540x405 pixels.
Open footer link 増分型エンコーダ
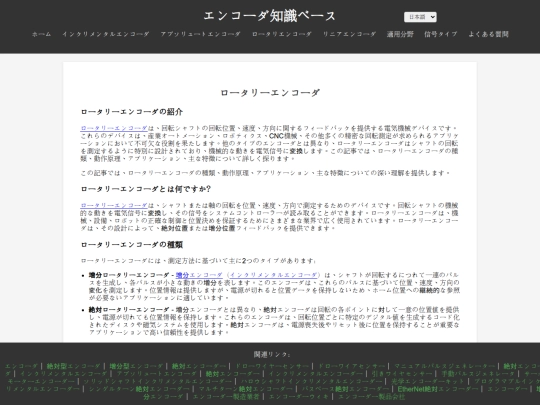click(136, 366)
